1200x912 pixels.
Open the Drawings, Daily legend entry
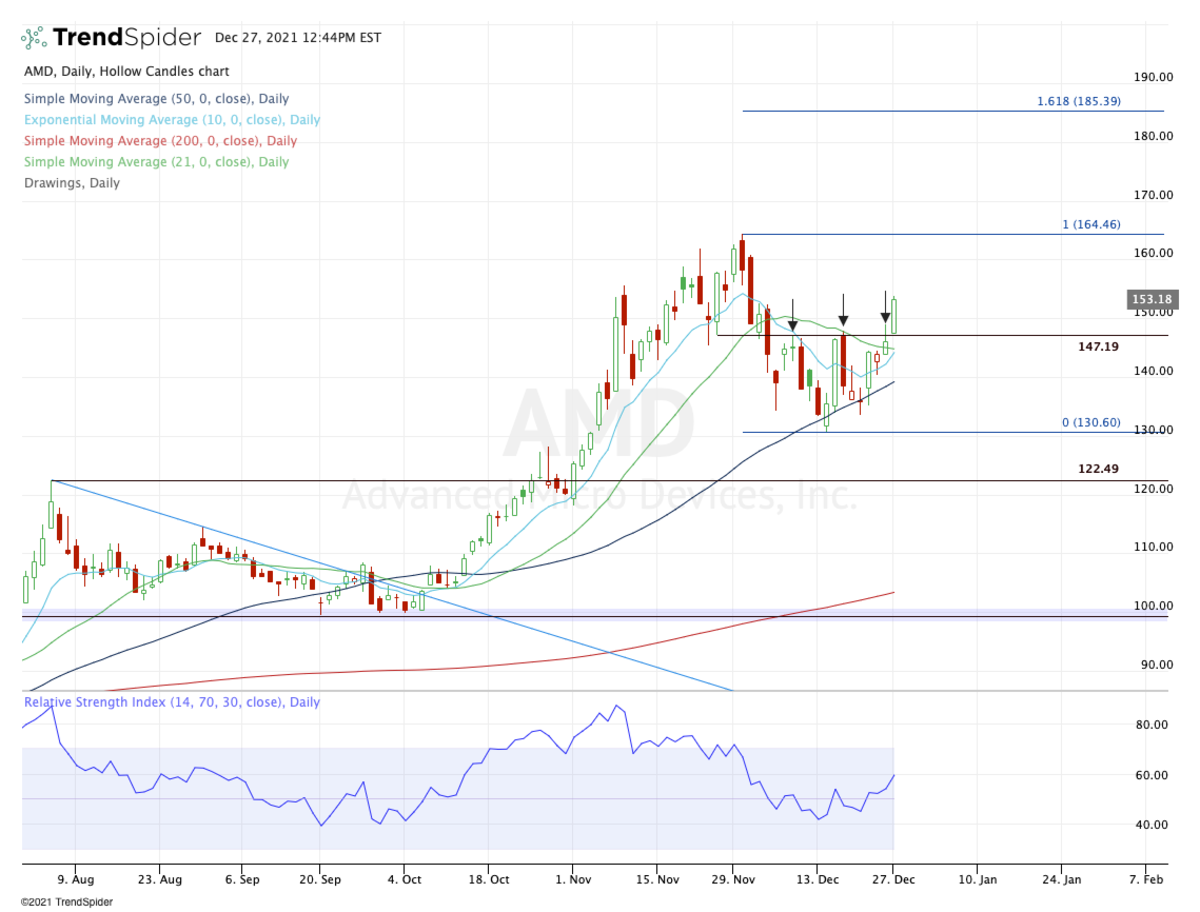(71, 183)
